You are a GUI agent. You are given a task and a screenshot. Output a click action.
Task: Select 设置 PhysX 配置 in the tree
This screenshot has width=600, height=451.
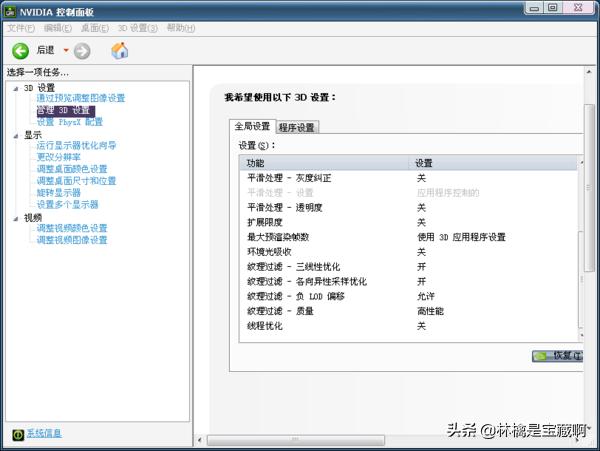tap(70, 122)
